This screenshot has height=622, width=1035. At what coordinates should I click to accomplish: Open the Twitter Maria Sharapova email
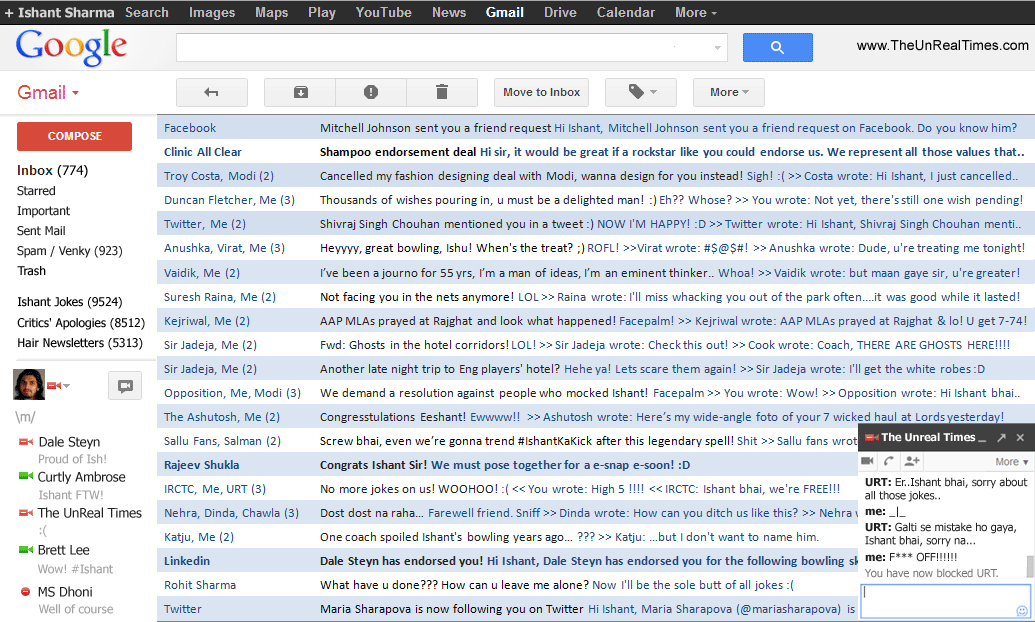(507, 609)
